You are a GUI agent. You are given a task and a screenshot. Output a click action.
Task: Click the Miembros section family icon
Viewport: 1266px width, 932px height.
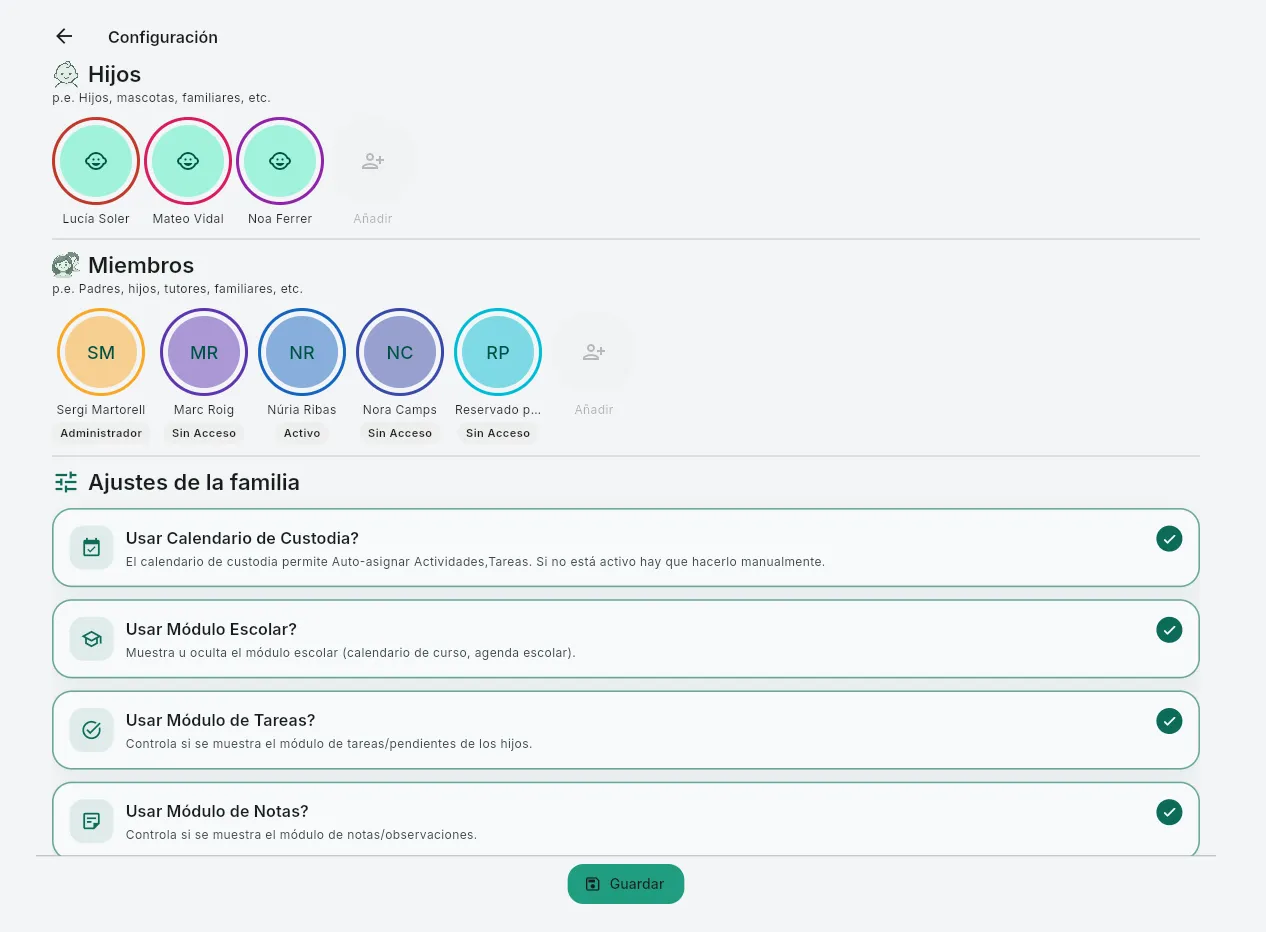point(66,265)
